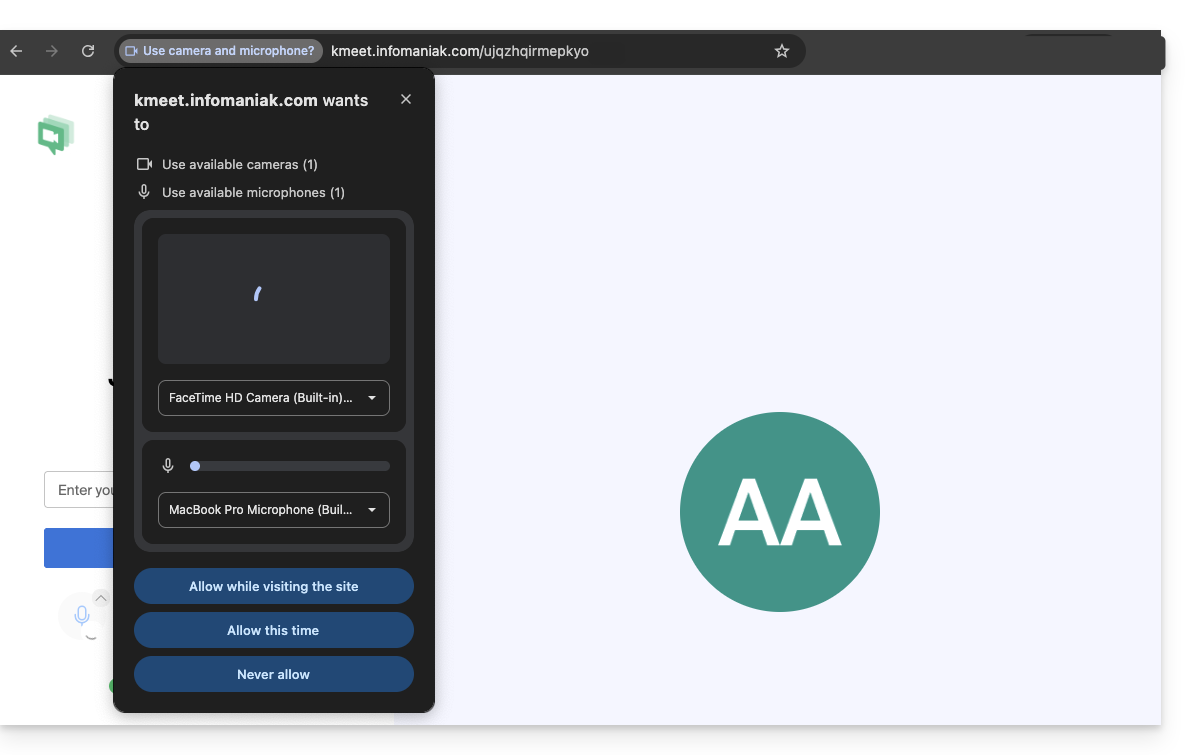Bookmark this page with the star icon

pyautogui.click(x=782, y=51)
